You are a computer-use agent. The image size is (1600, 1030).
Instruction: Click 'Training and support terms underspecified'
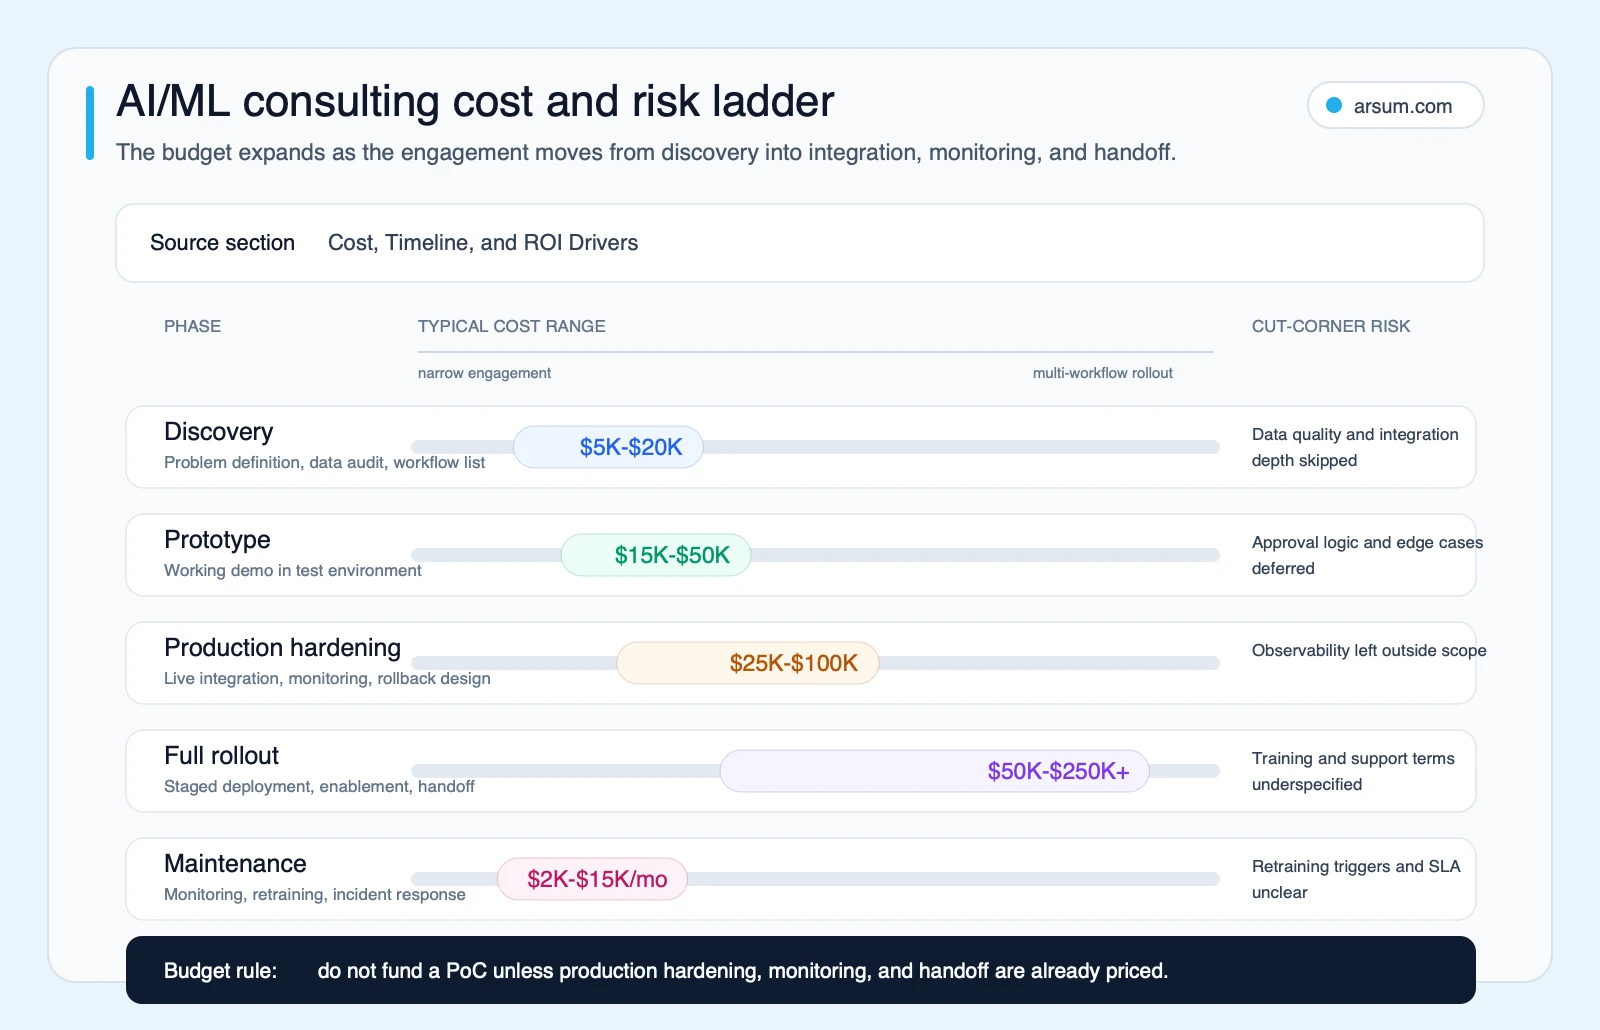(1353, 771)
